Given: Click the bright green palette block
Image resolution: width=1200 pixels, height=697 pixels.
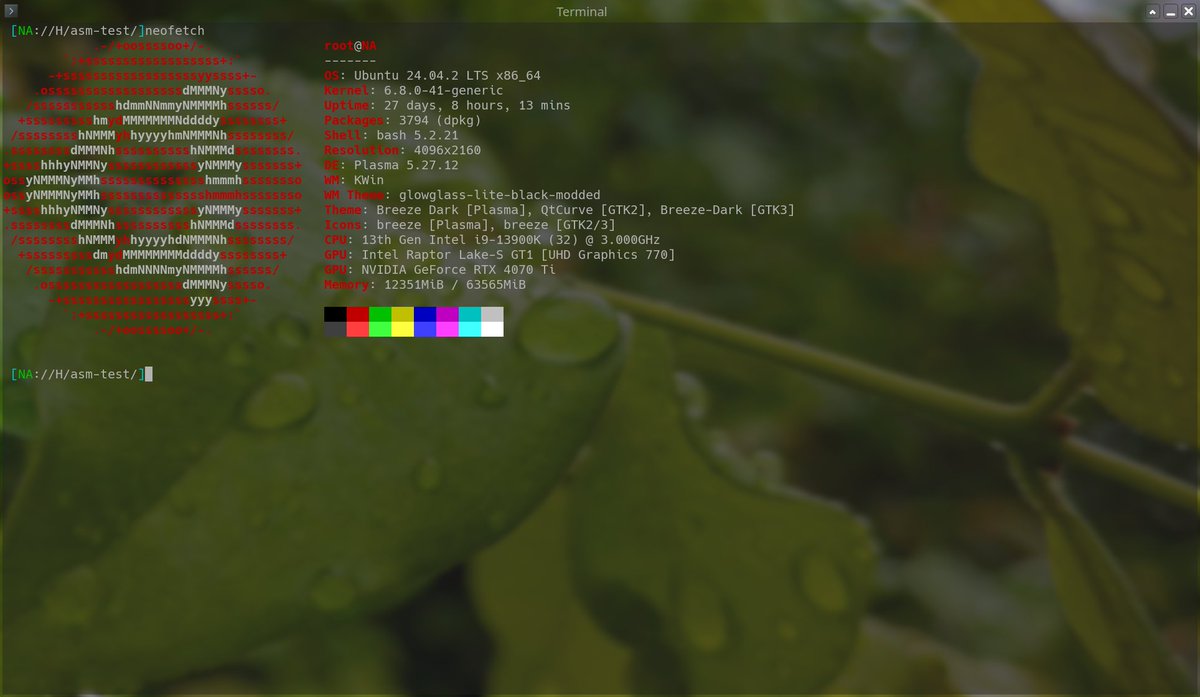Looking at the screenshot, I should pos(380,329).
